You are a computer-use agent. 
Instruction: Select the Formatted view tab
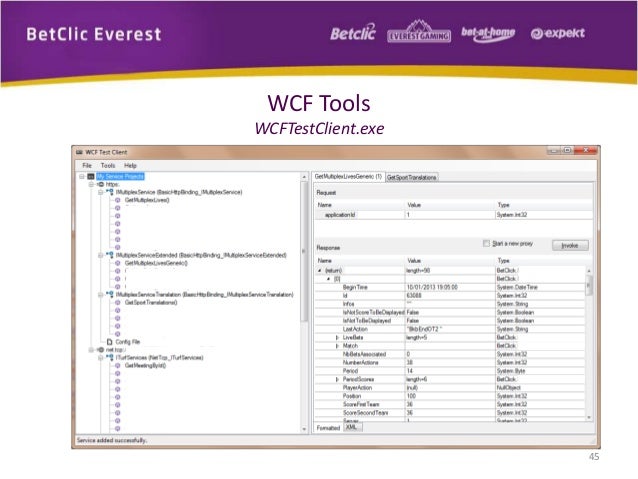coord(328,428)
